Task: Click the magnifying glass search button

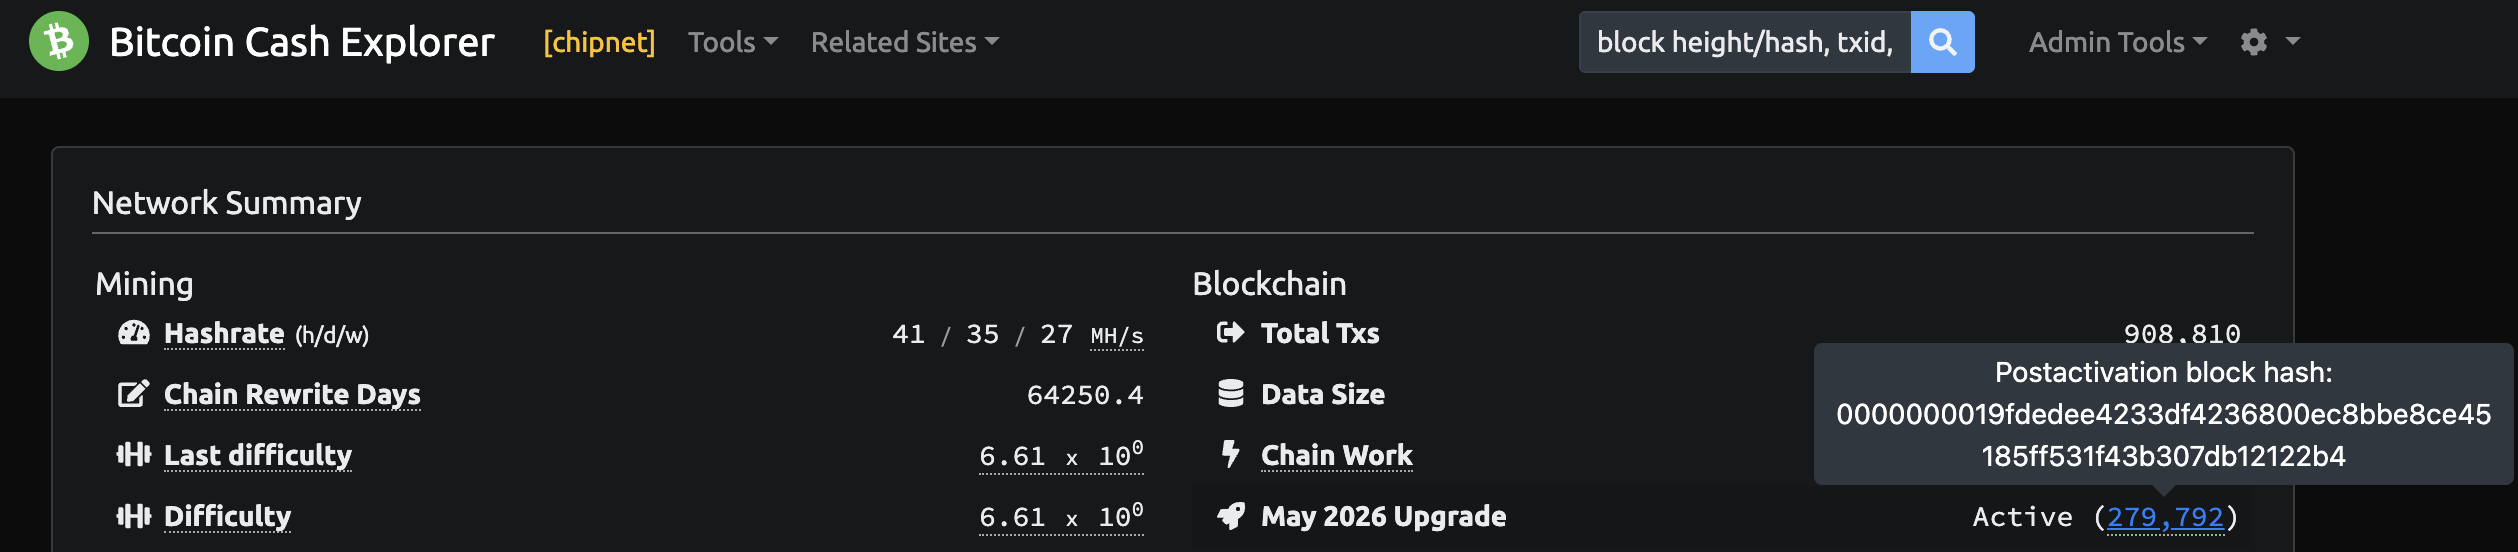Action: pyautogui.click(x=1942, y=42)
